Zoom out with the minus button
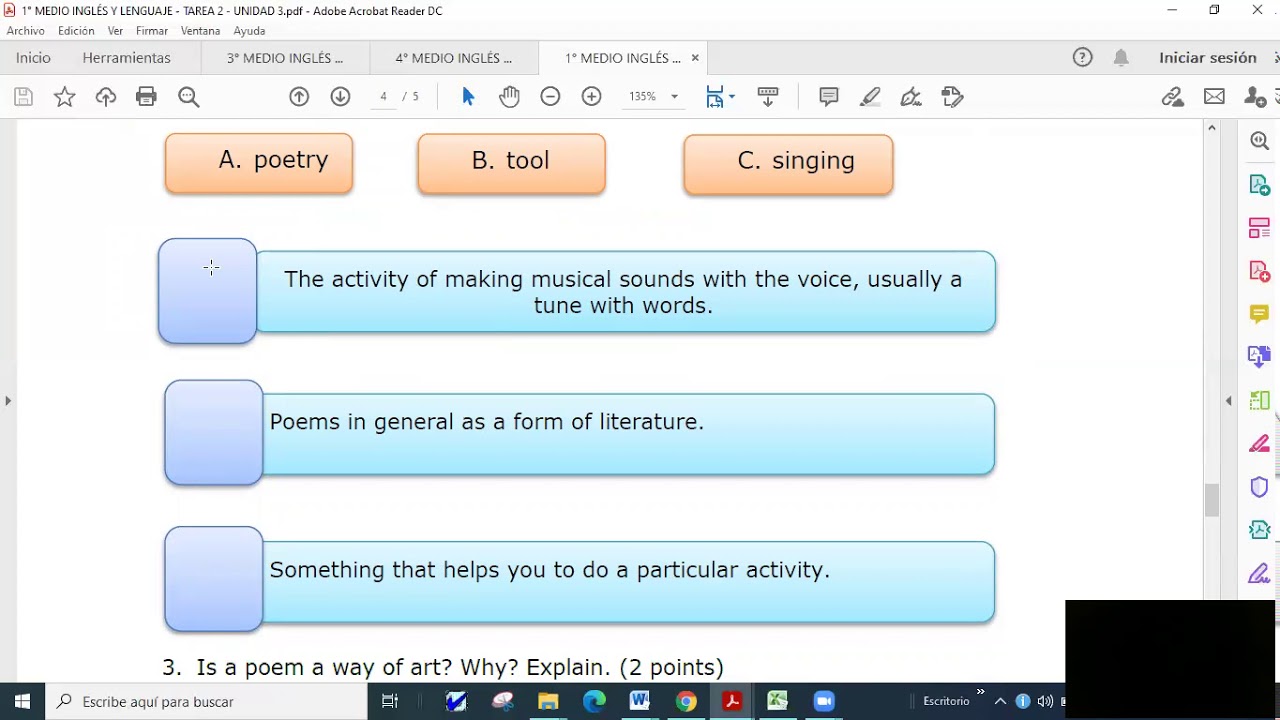The image size is (1280, 720). [550, 97]
